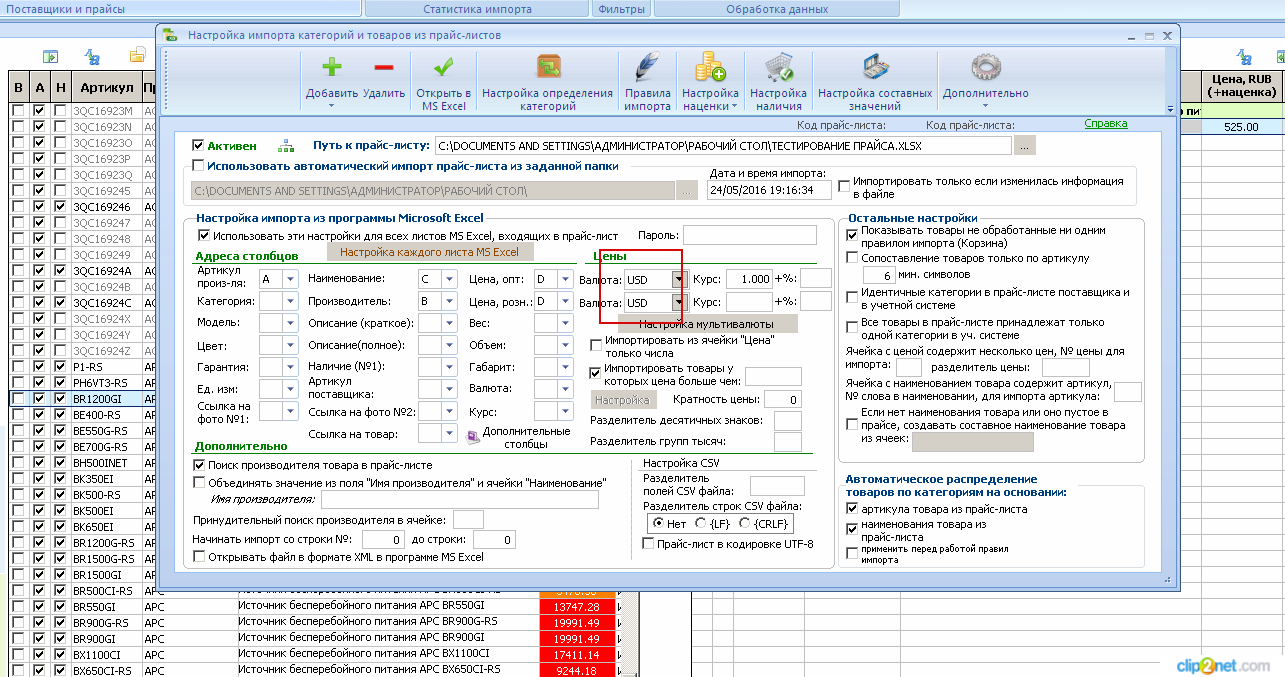
Task: Open the Цена, опт column dropdown
Action: click(565, 279)
